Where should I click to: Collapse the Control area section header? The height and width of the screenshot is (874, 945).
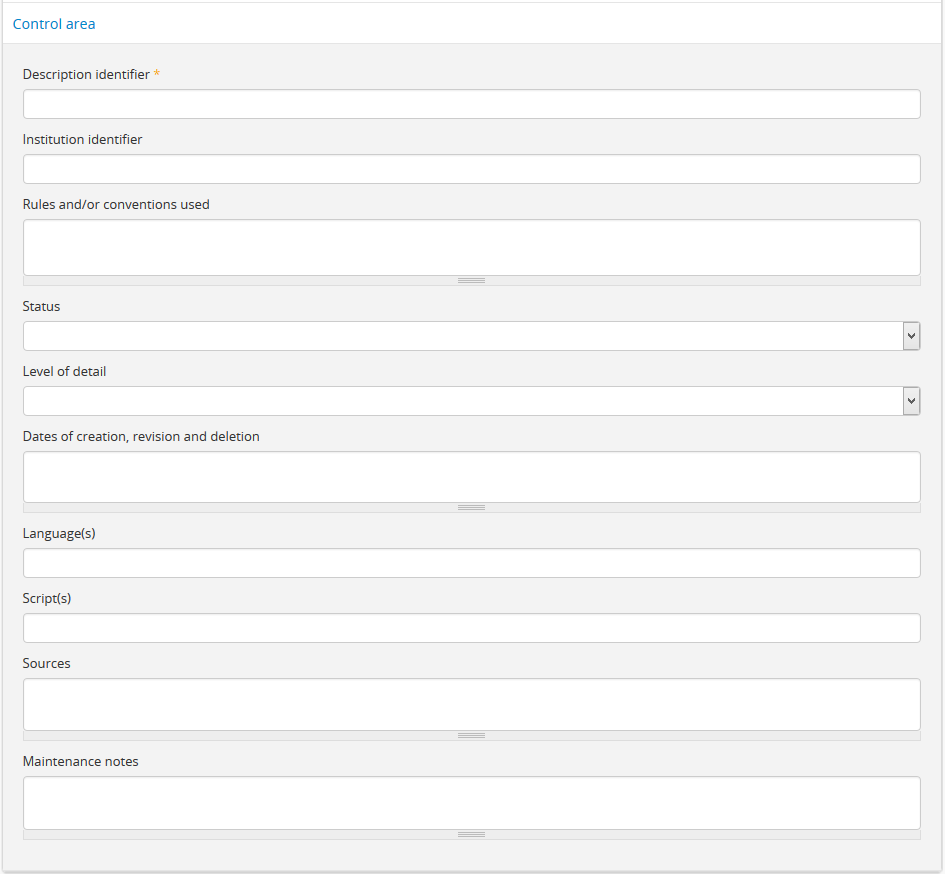pyautogui.click(x=54, y=24)
